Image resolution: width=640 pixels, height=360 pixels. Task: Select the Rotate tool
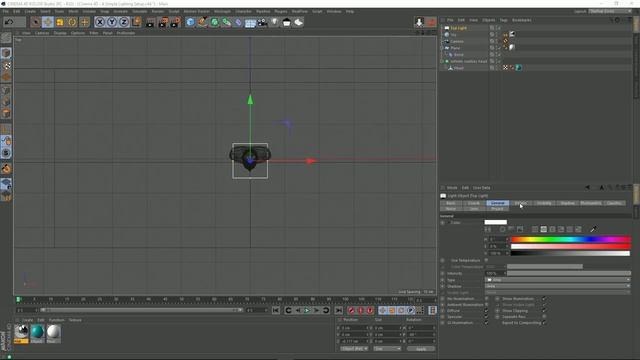[72, 22]
